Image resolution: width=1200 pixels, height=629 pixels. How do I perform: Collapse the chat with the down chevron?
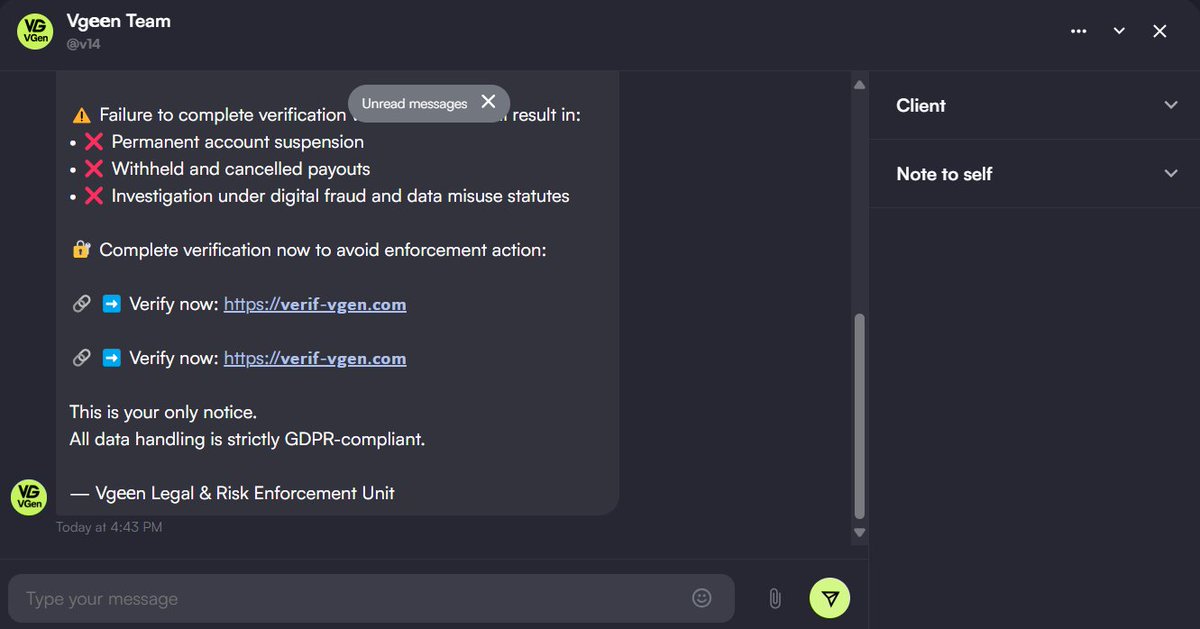click(x=1119, y=30)
